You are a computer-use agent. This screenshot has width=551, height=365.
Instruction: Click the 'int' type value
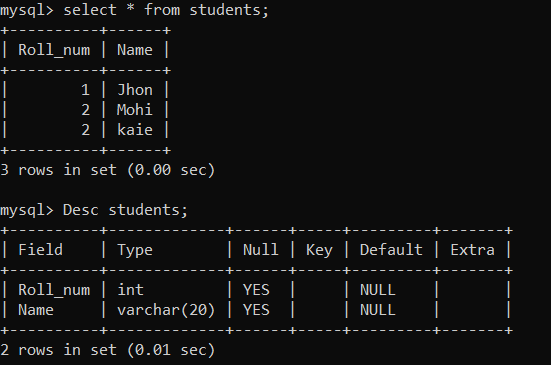(130, 290)
